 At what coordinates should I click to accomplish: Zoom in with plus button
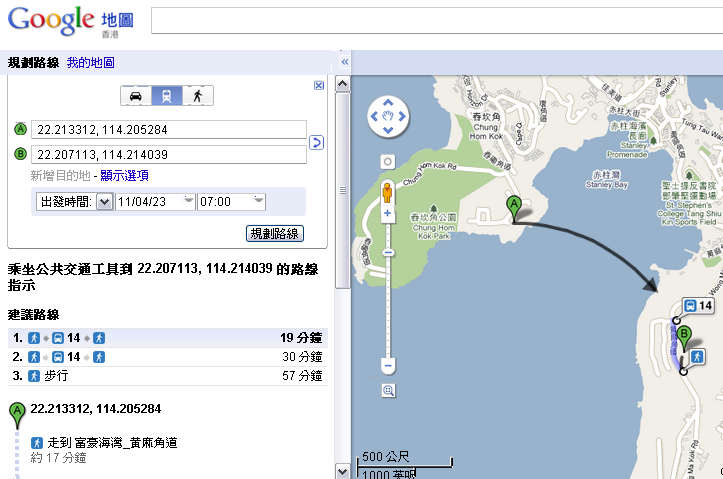click(x=388, y=213)
